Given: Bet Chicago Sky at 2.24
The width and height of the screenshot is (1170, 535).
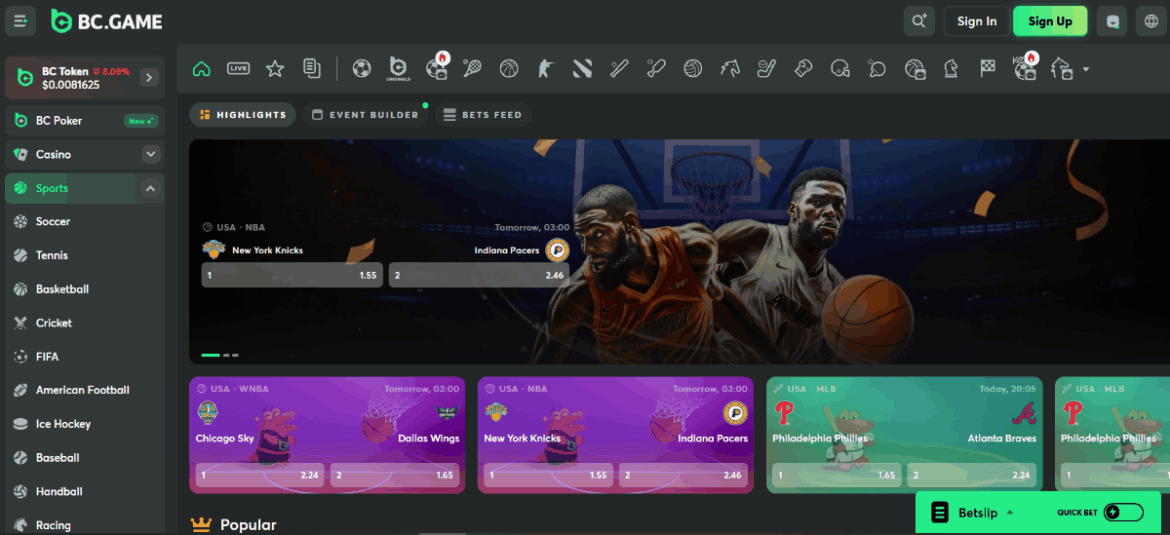Looking at the screenshot, I should 260,475.
